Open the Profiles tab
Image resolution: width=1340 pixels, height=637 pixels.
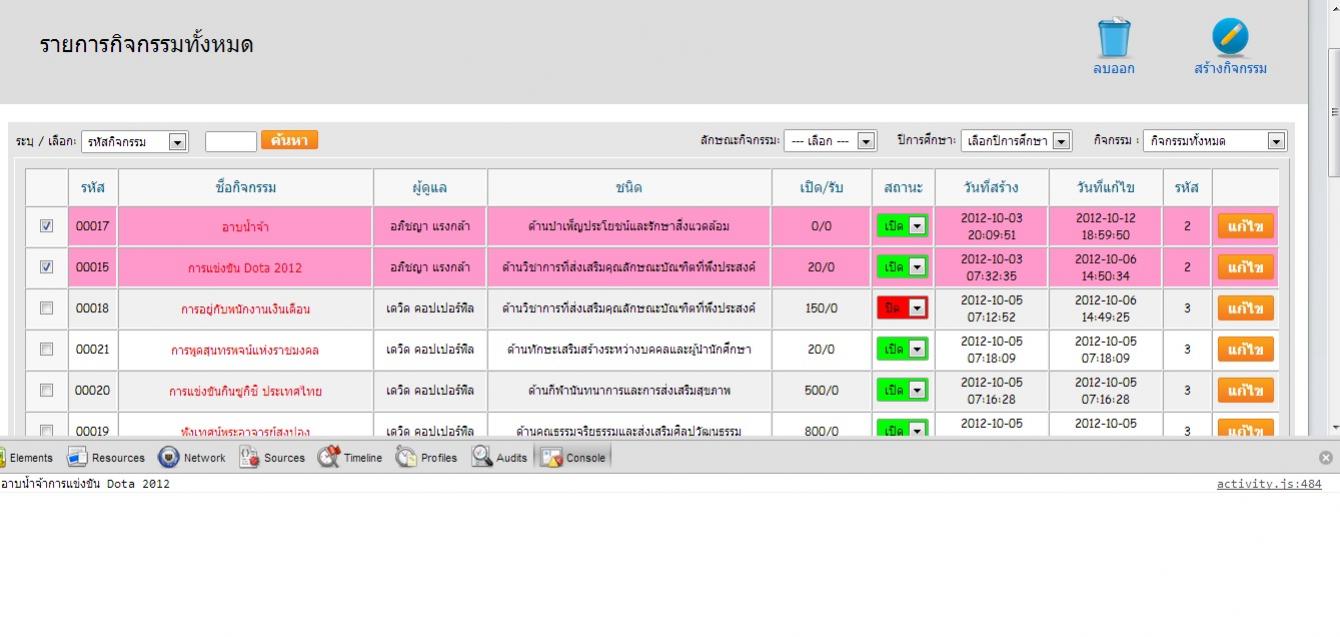426,458
